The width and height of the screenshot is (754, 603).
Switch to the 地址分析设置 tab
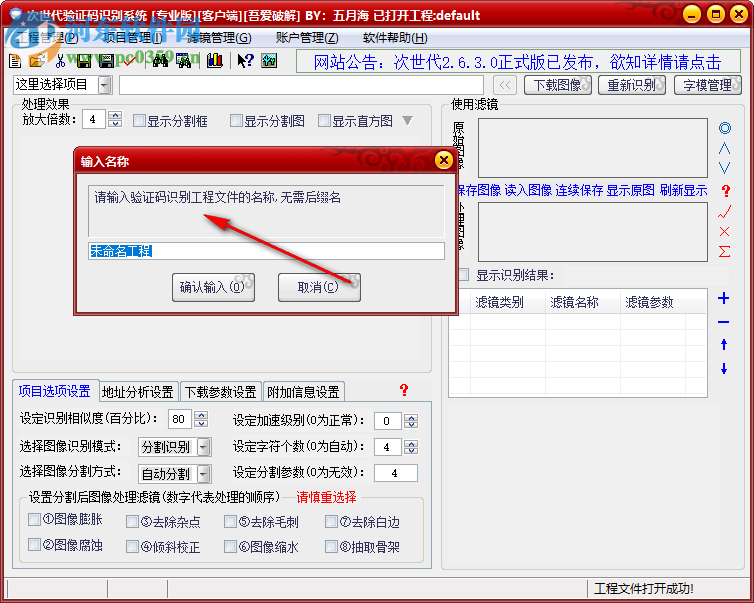(x=138, y=392)
